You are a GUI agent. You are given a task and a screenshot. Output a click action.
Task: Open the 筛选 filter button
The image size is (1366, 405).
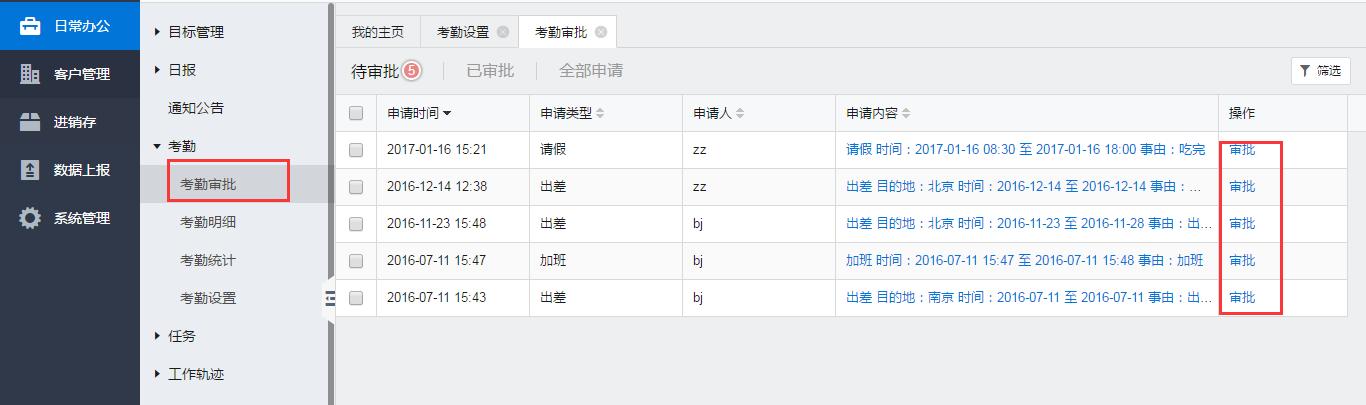coord(1320,71)
